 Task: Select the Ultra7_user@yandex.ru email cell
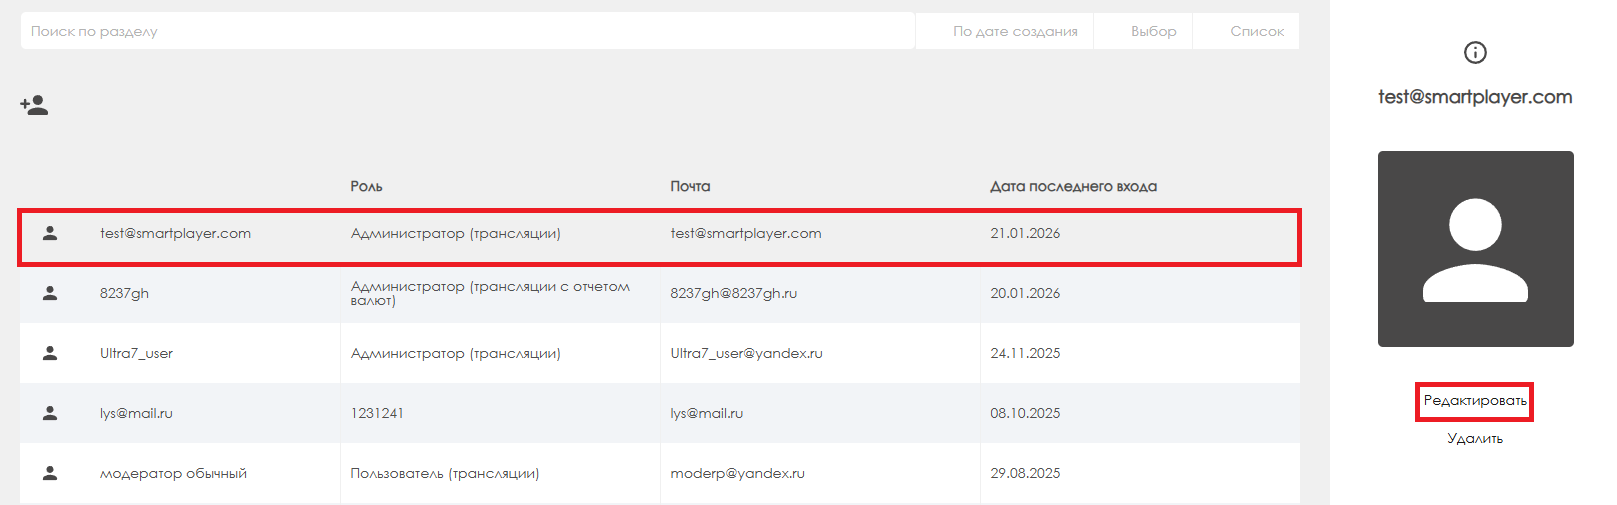pyautogui.click(x=746, y=353)
